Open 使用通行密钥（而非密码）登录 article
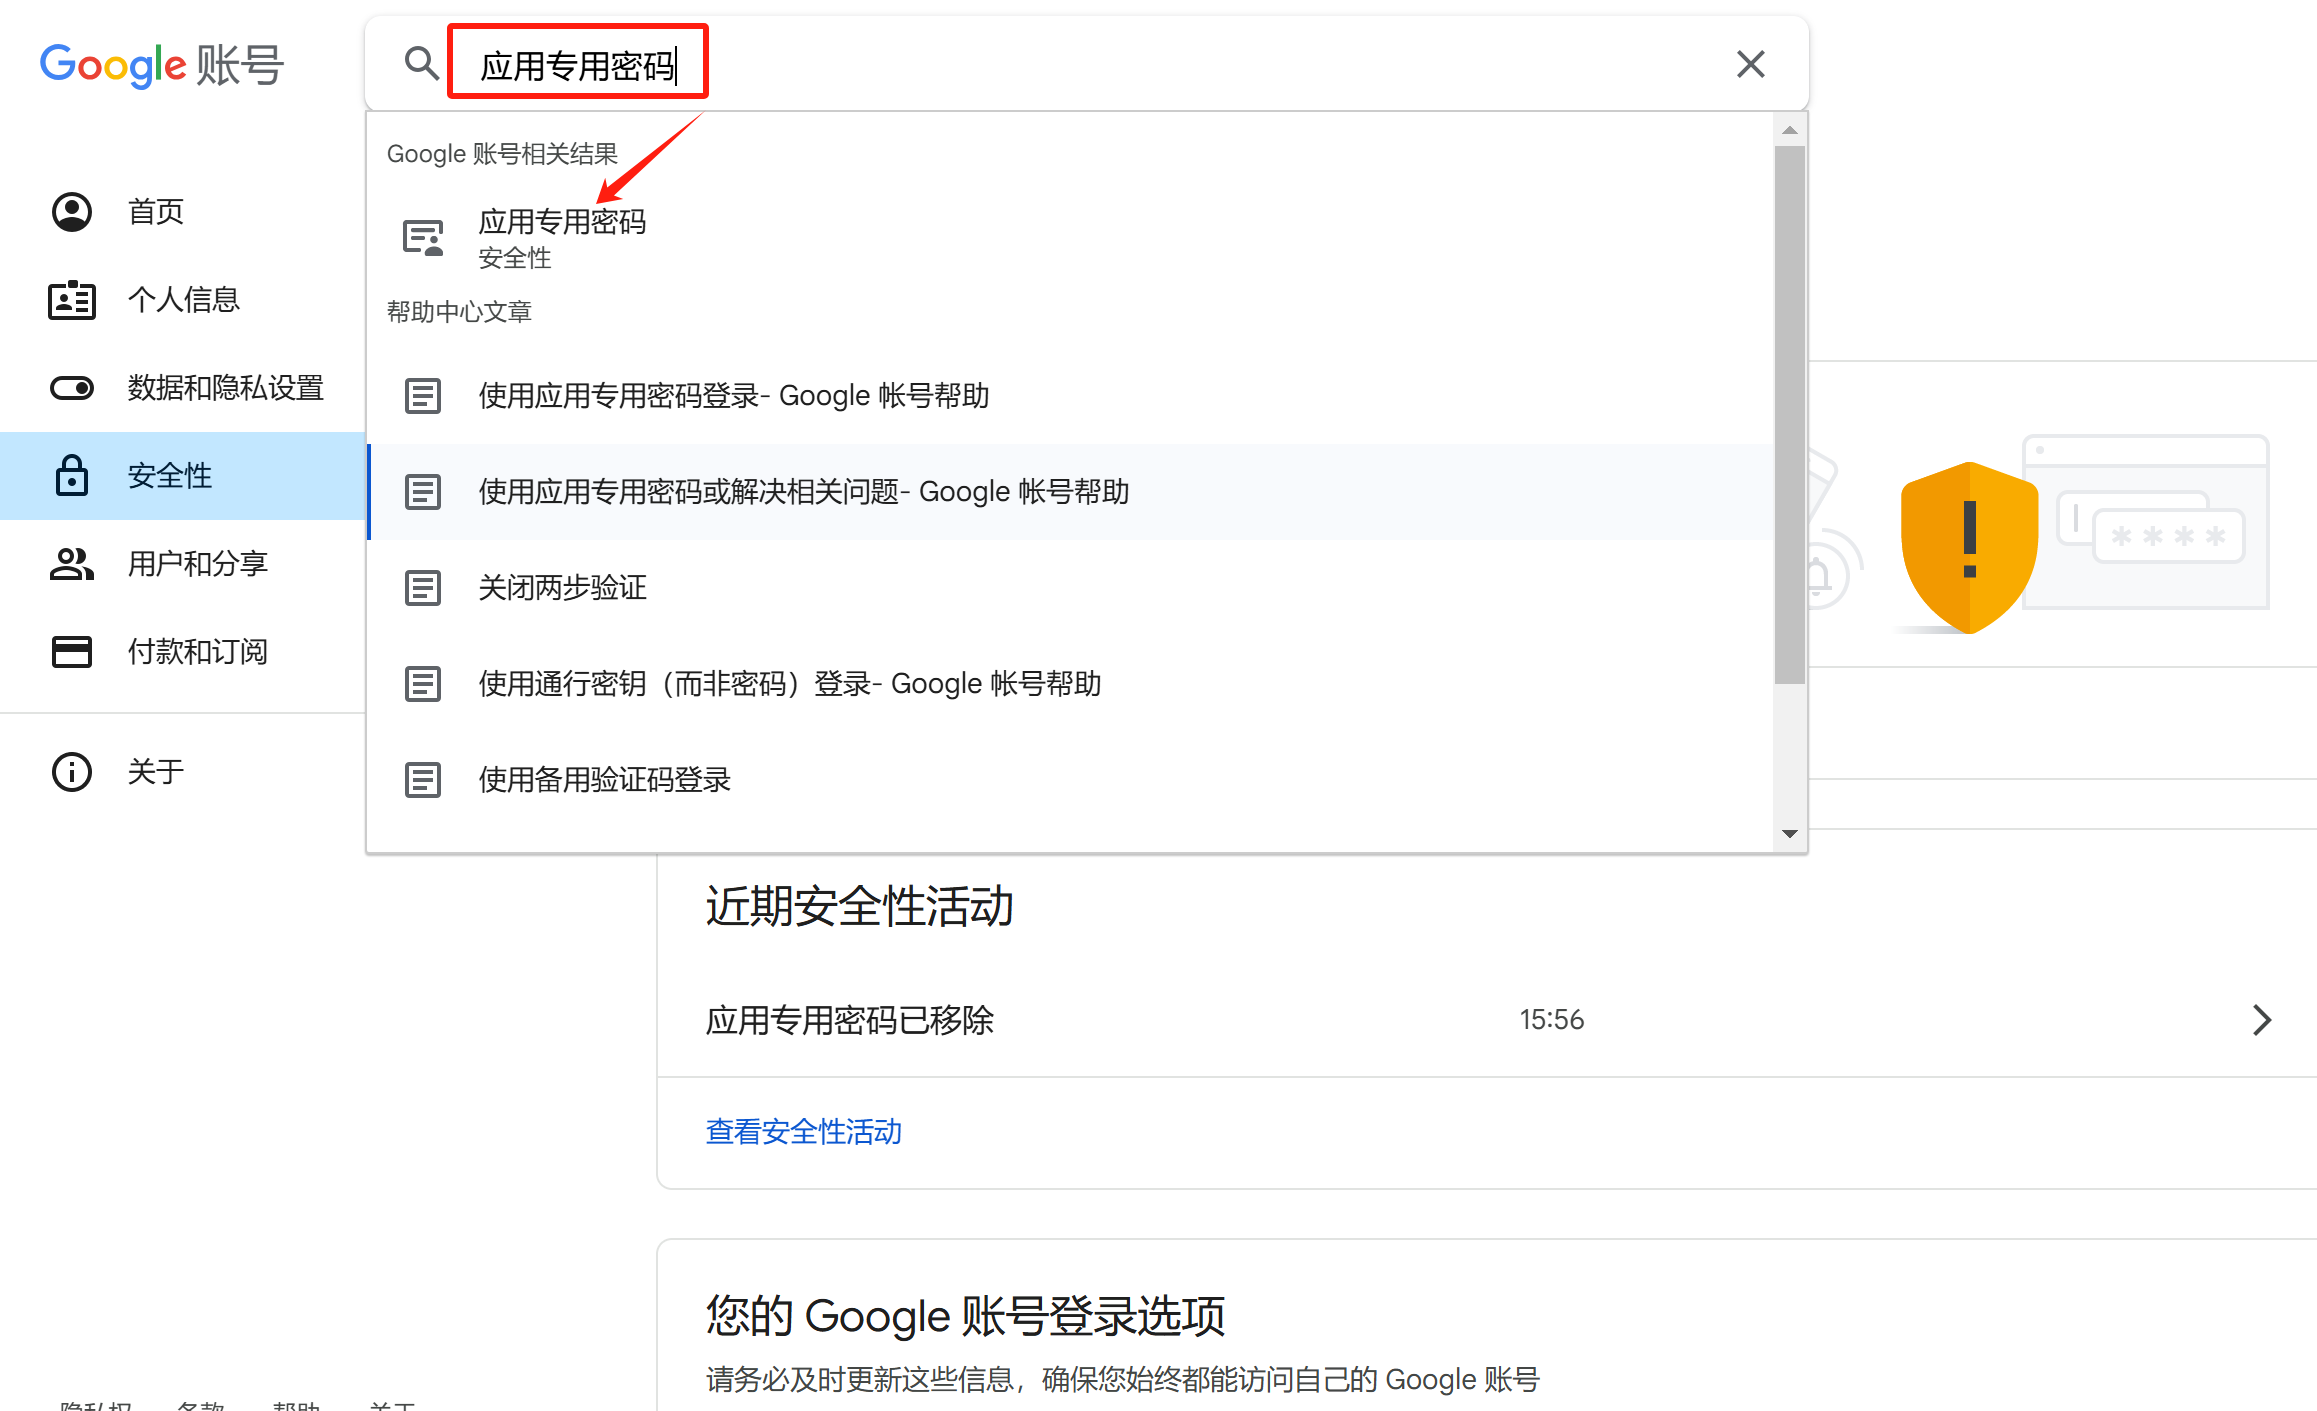The height and width of the screenshot is (1411, 2317). (x=1070, y=684)
